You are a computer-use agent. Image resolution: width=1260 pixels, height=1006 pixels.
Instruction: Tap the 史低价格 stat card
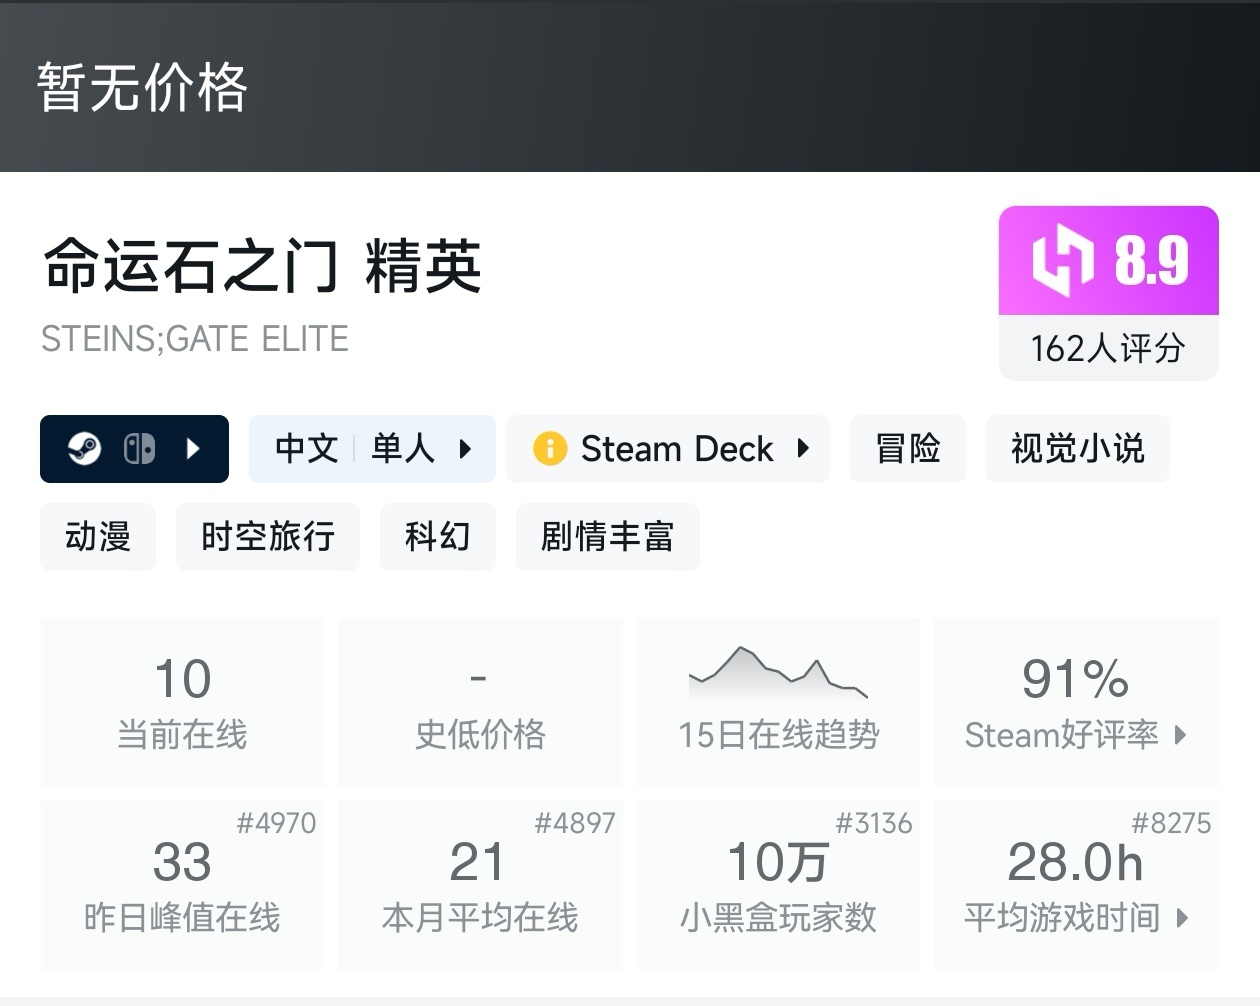480,702
